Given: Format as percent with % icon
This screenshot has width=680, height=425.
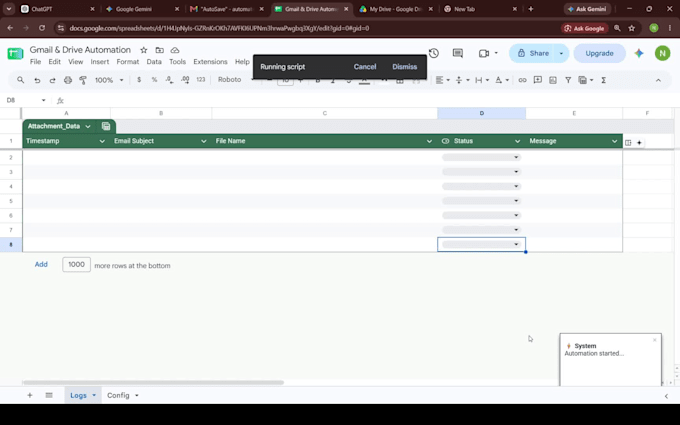Looking at the screenshot, I should (154, 80).
